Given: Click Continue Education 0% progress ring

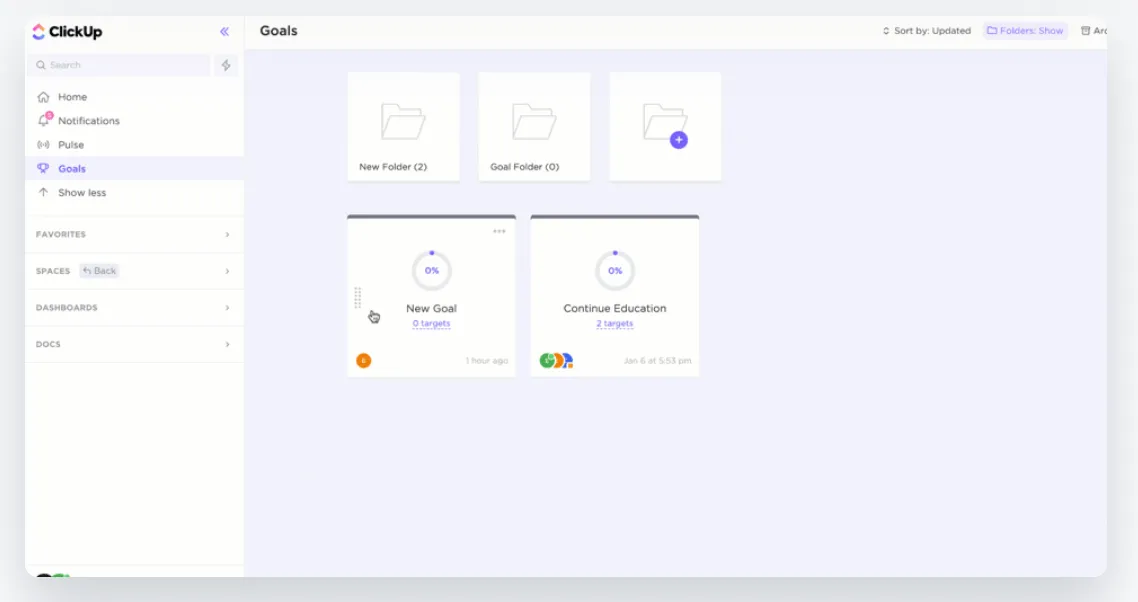Looking at the screenshot, I should (x=615, y=270).
